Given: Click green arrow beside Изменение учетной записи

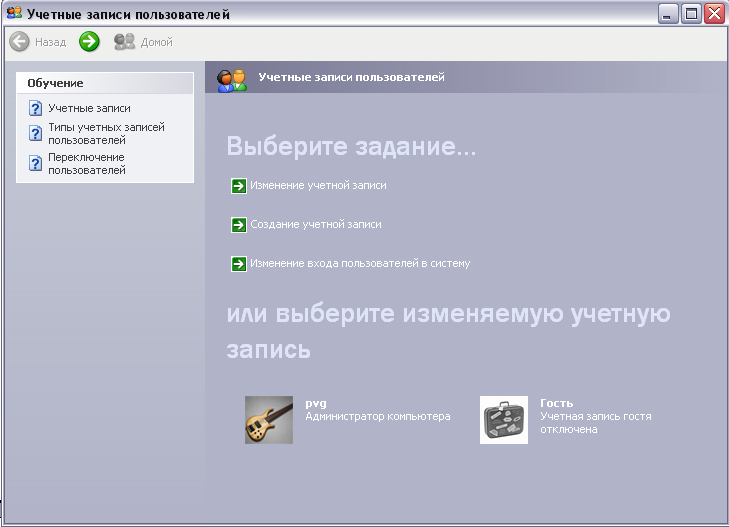Looking at the screenshot, I should (239, 186).
